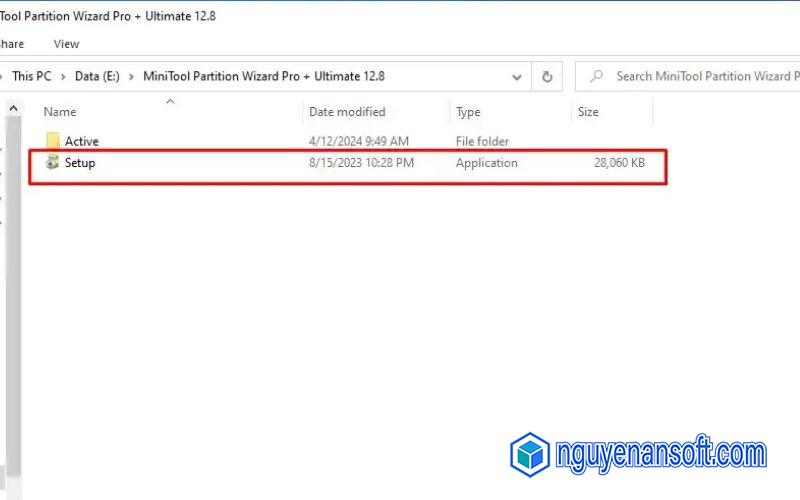Go to This PC in breadcrumb
Image resolution: width=800 pixels, height=500 pixels.
32,77
